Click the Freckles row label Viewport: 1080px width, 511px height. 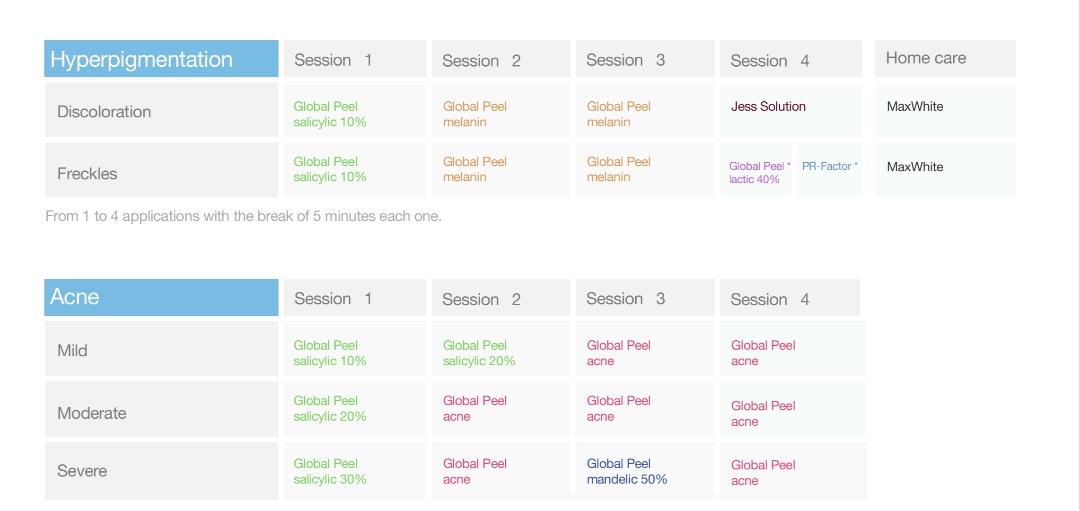[x=161, y=173]
